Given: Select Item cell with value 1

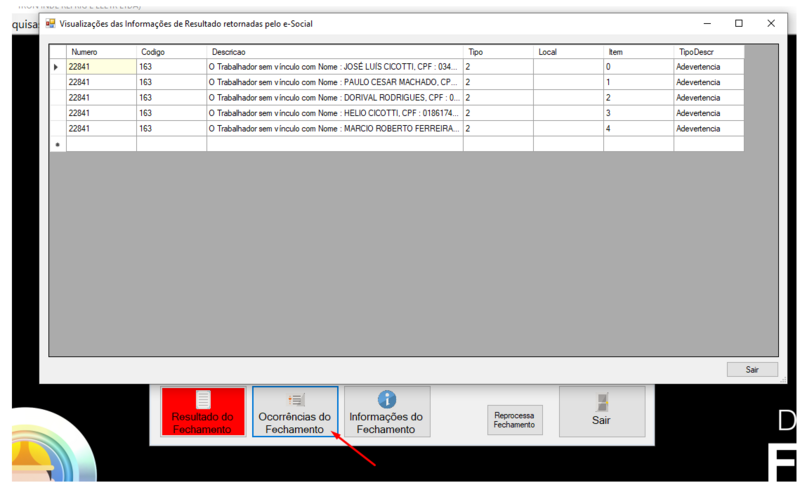Looking at the screenshot, I should (x=638, y=82).
